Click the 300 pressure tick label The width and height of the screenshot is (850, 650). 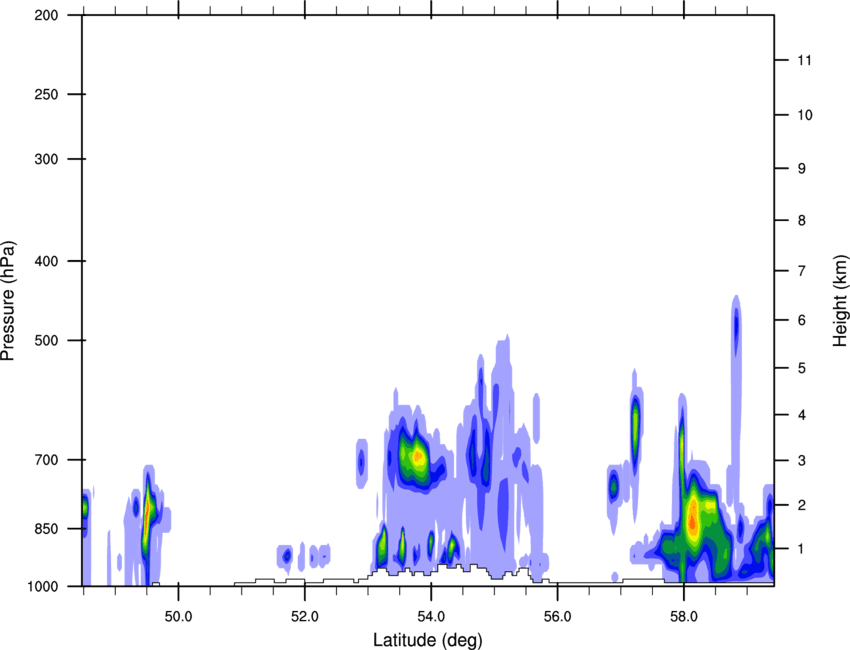tap(47, 159)
